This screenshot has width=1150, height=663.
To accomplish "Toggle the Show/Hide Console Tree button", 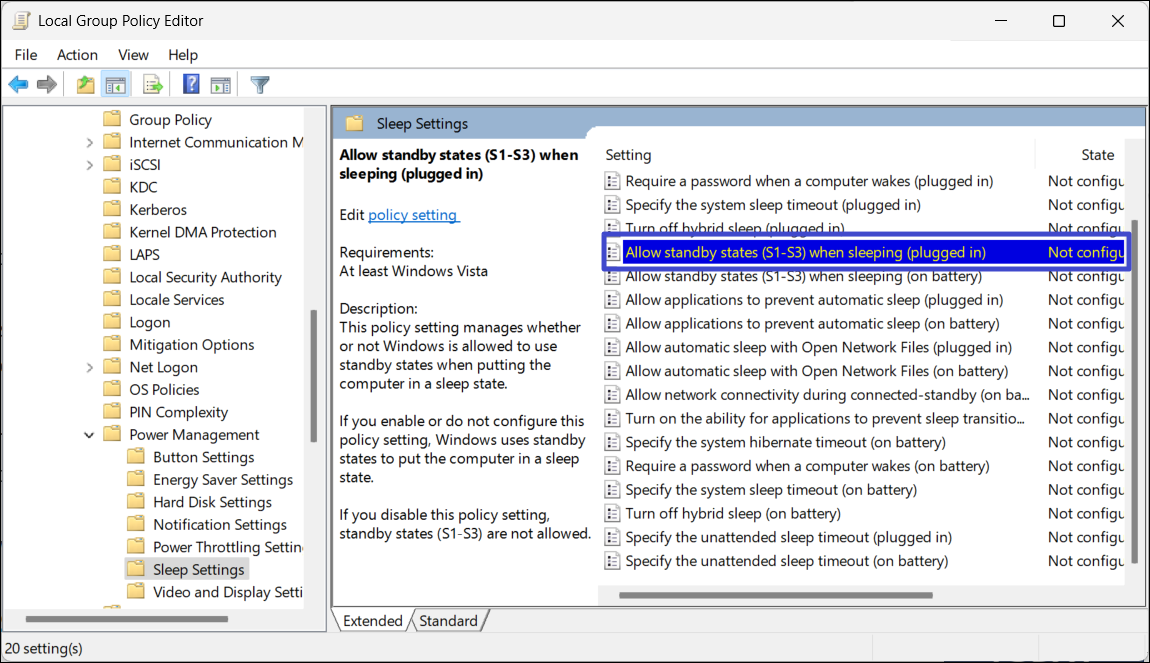I will click(116, 85).
